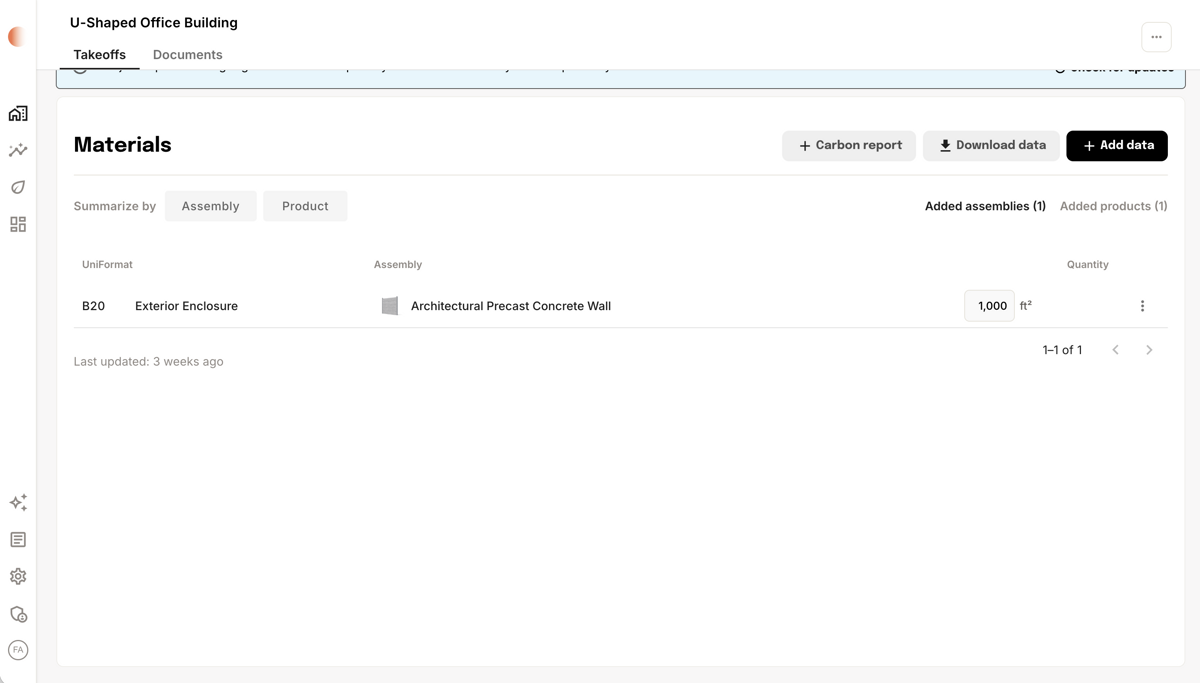This screenshot has width=1200, height=683.
Task: Switch to the Takeoffs tab
Action: (99, 55)
